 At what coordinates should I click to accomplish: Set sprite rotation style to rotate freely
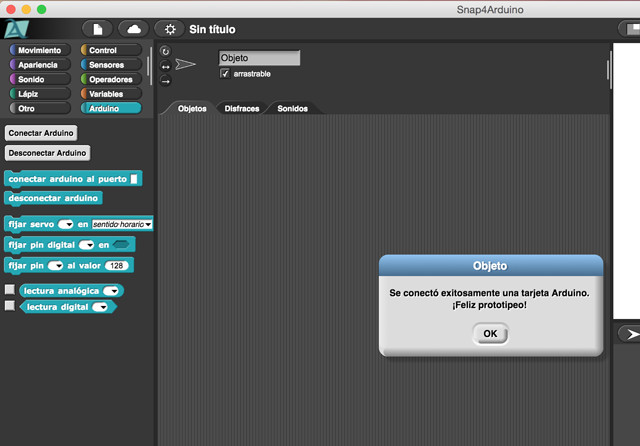(165, 51)
